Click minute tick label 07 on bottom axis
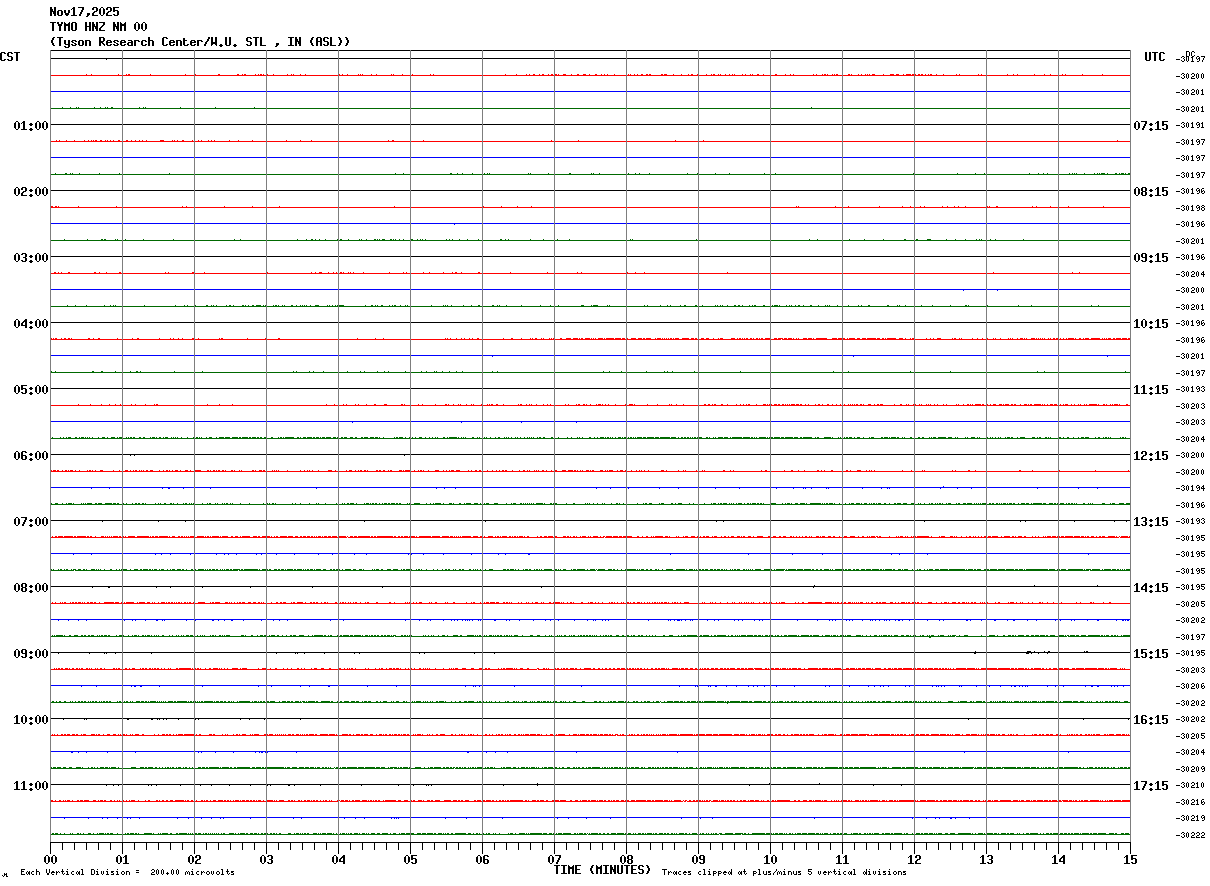1210x886 pixels. (554, 859)
